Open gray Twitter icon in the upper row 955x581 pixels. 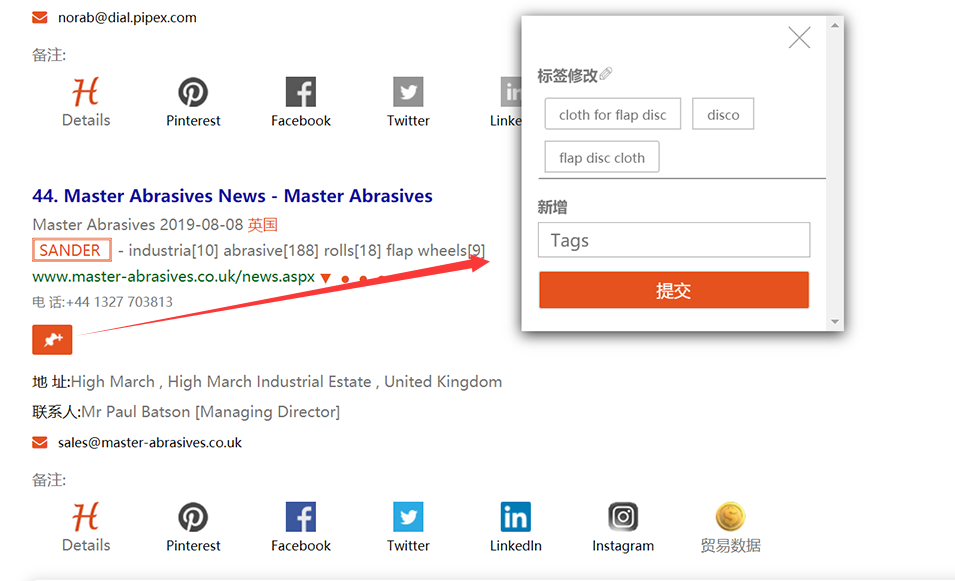click(x=408, y=92)
